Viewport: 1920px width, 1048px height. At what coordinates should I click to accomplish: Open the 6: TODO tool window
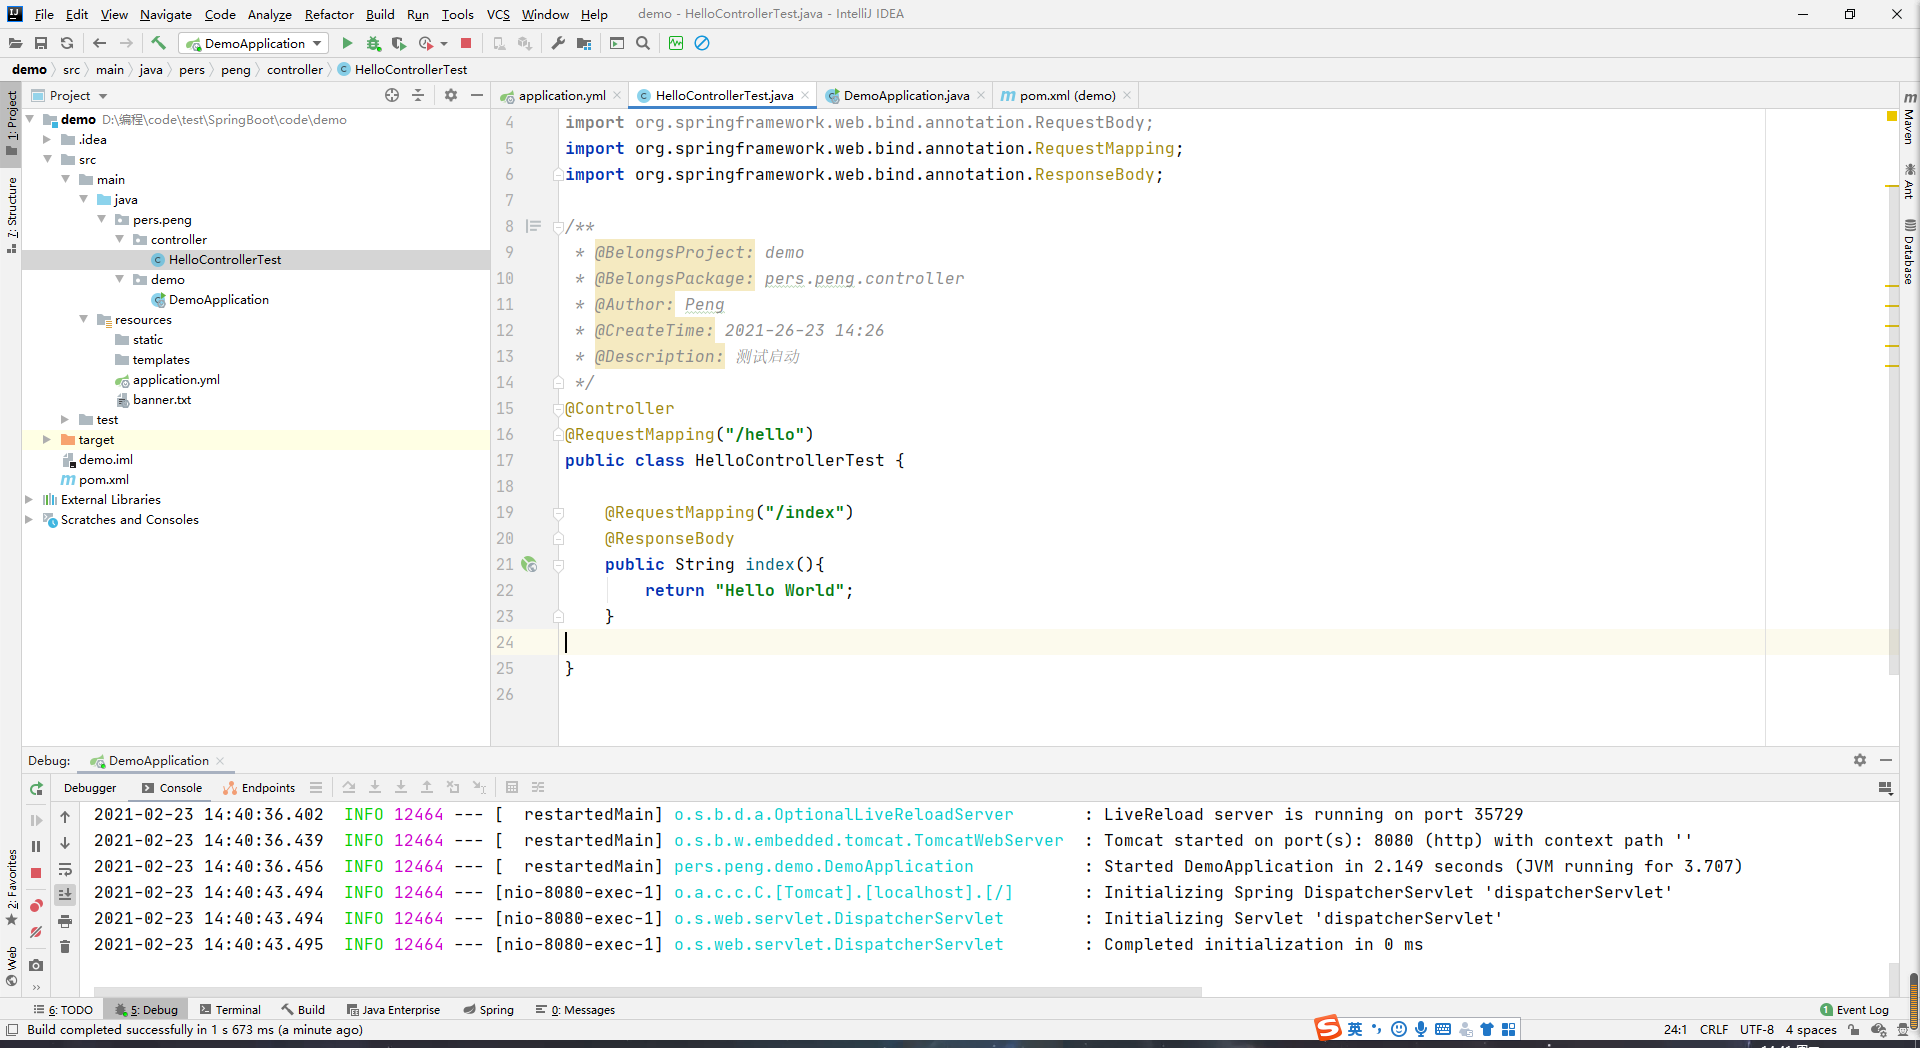[x=63, y=1010]
